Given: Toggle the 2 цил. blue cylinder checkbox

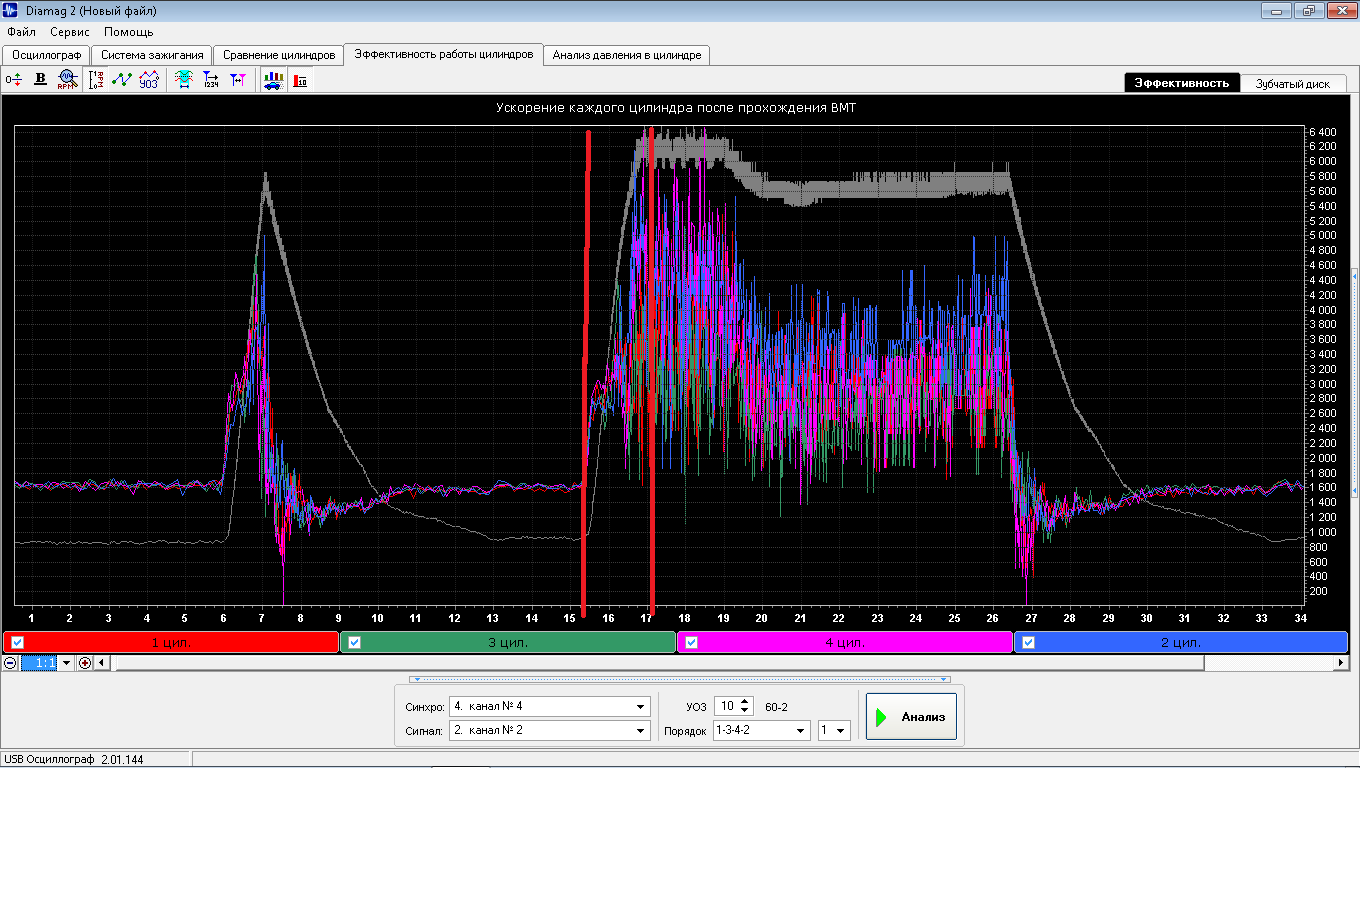Looking at the screenshot, I should [1028, 643].
